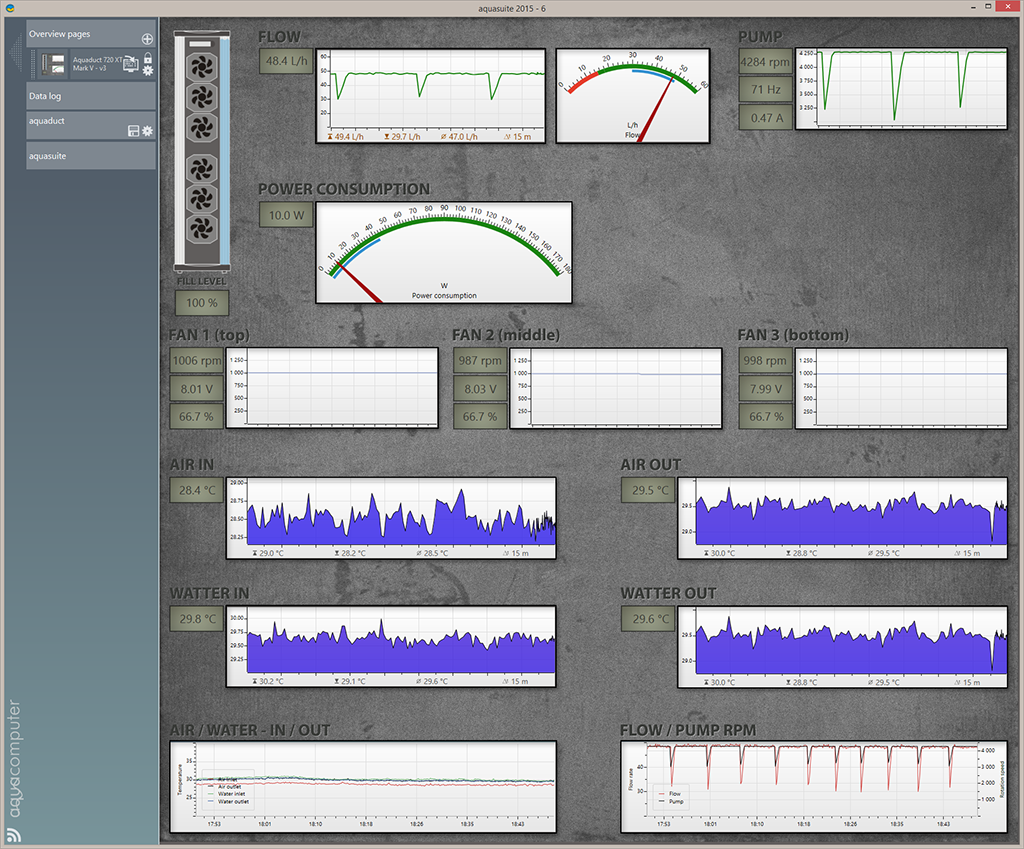Toggle the lock on Aquaduct 720 XT page

tap(147, 59)
